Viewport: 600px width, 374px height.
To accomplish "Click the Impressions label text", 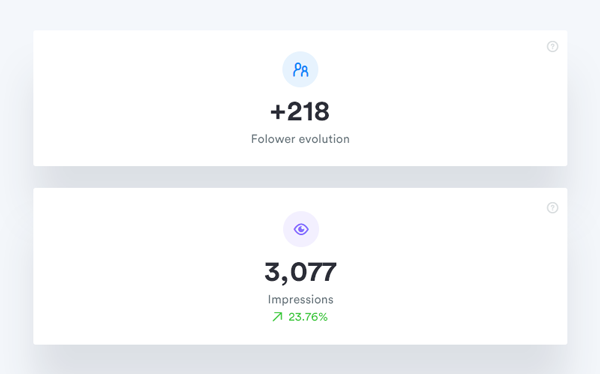I will pos(301,299).
